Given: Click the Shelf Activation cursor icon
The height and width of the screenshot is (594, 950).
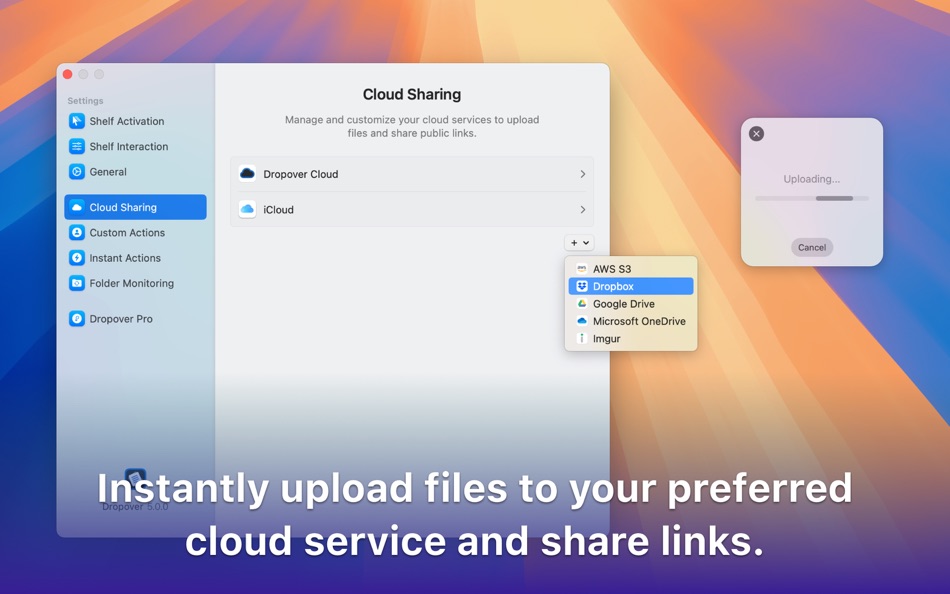Looking at the screenshot, I should pos(76,121).
